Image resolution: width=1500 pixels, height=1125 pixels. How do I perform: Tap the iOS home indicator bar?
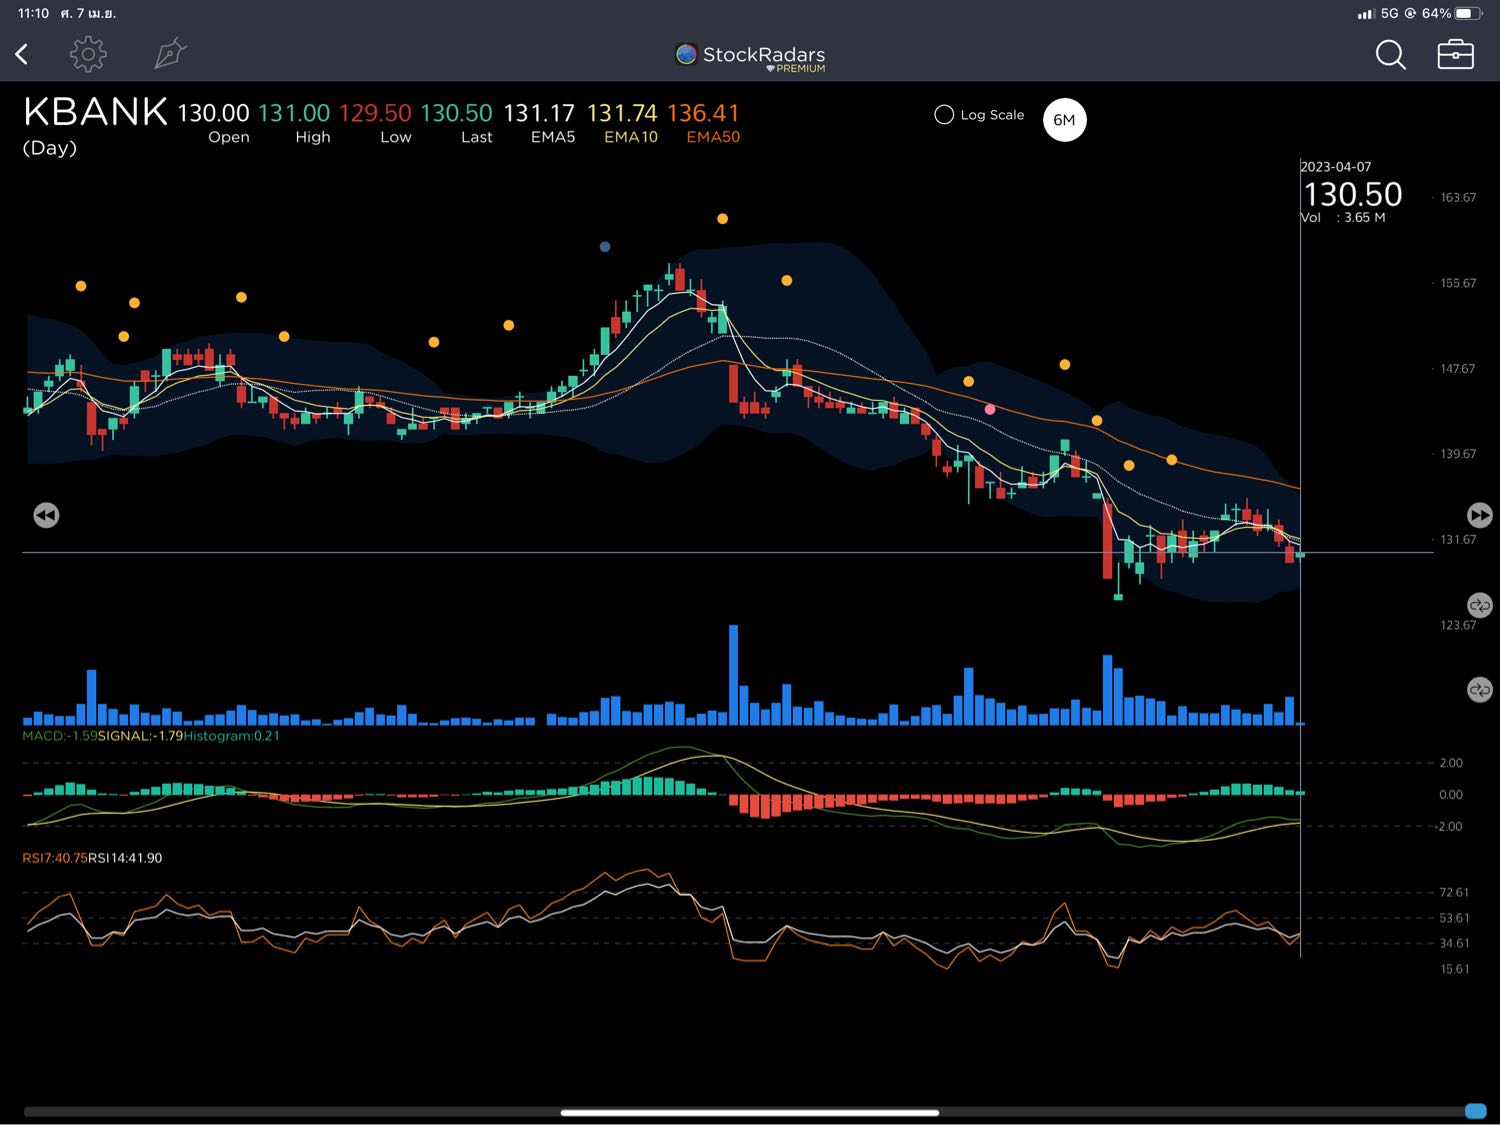[x=750, y=1112]
